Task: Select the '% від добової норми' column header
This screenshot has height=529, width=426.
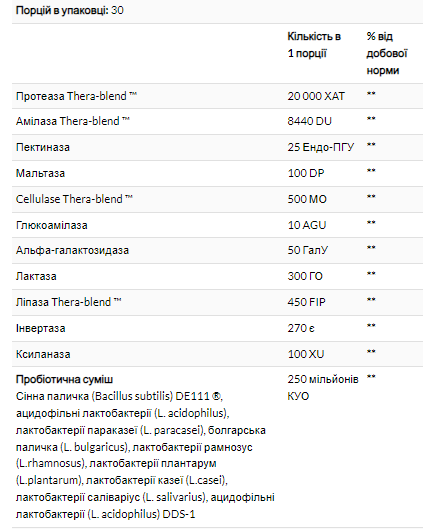Action: [x=387, y=53]
